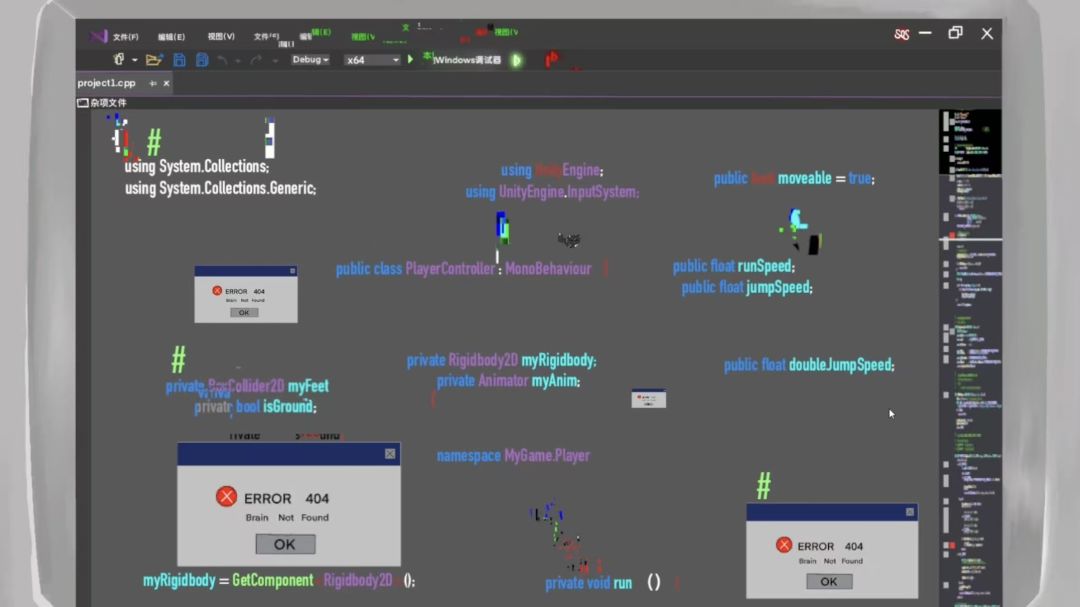Click the glowing green run button
The width and height of the screenshot is (1080, 607).
point(517,61)
